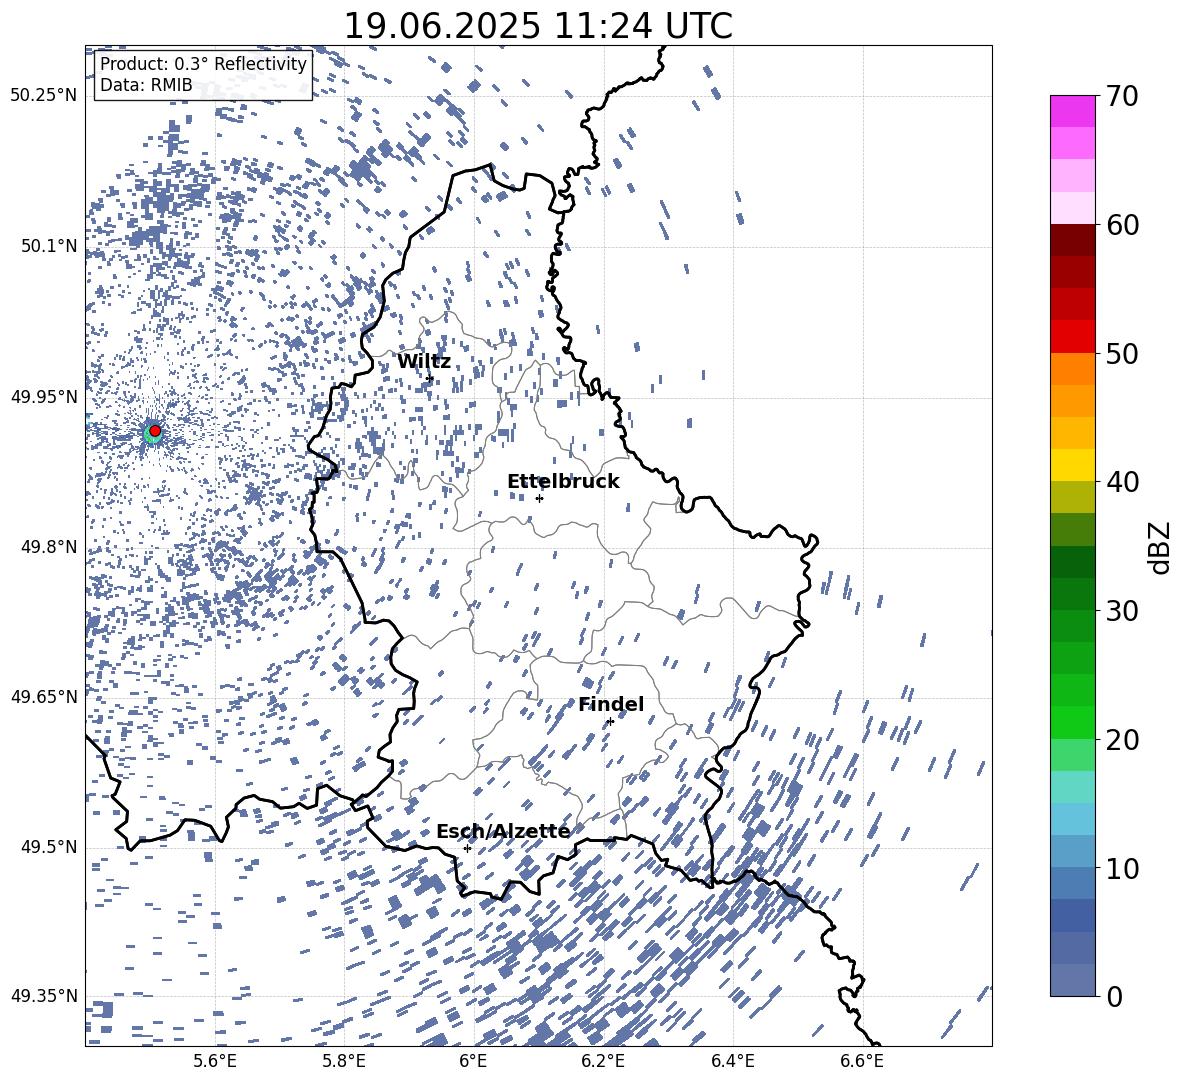Click the dBZ colorbar label
The width and height of the screenshot is (1184, 1081).
pos(1160,547)
